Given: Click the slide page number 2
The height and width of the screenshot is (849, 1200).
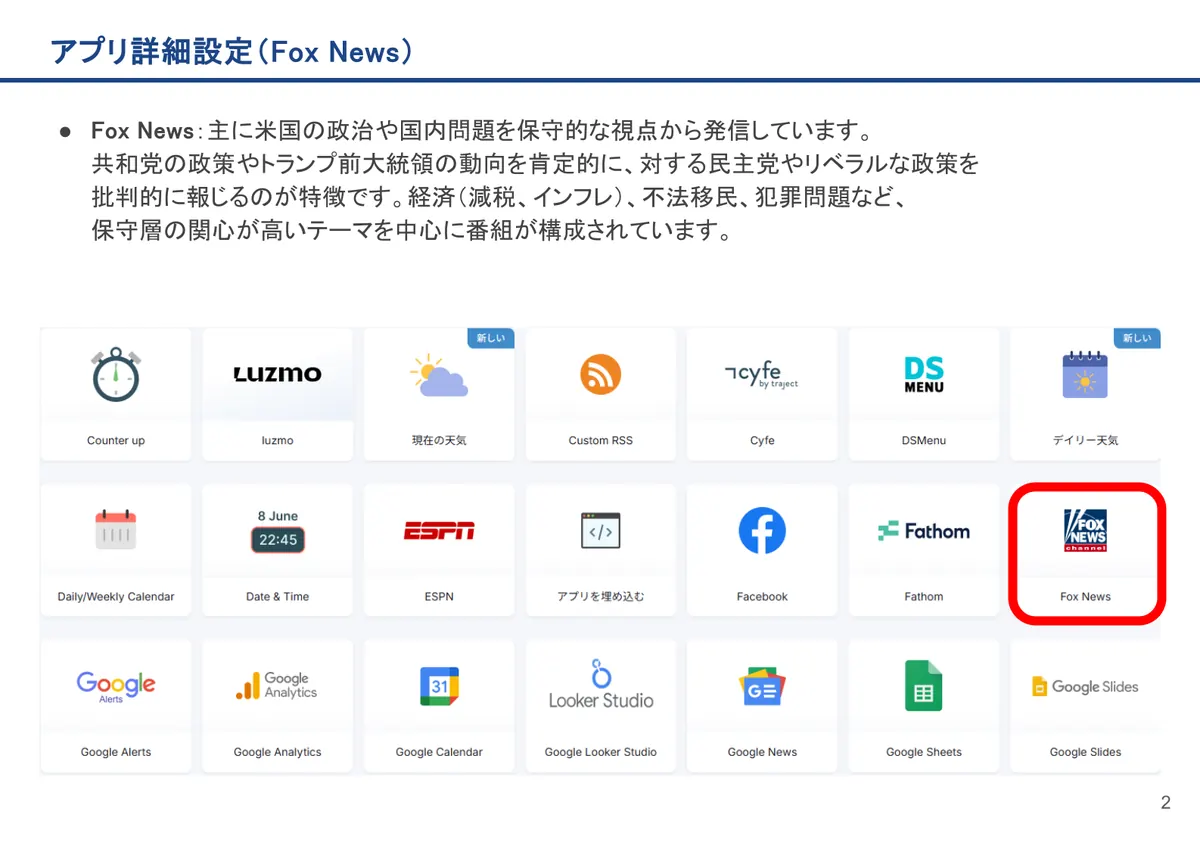Looking at the screenshot, I should [1165, 802].
